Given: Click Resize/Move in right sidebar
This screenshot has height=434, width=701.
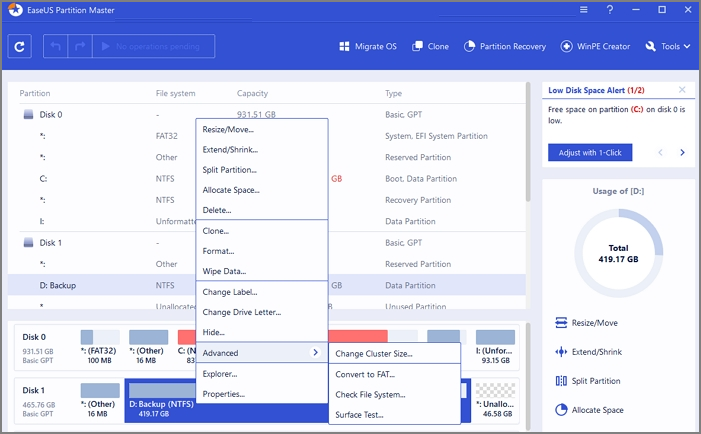Looking at the screenshot, I should 587,323.
